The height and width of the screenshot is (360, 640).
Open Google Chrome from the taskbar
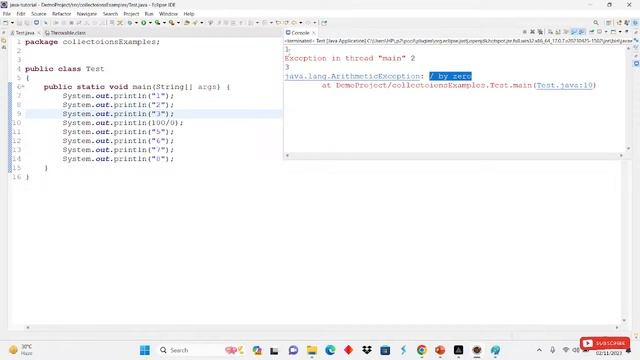[422, 350]
